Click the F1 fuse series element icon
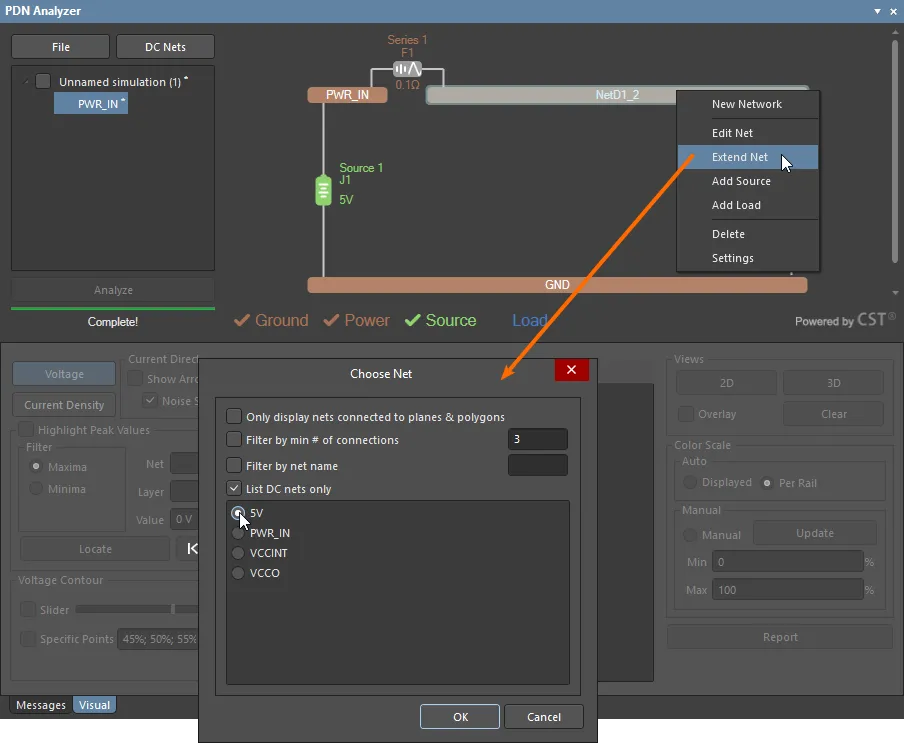 point(408,69)
